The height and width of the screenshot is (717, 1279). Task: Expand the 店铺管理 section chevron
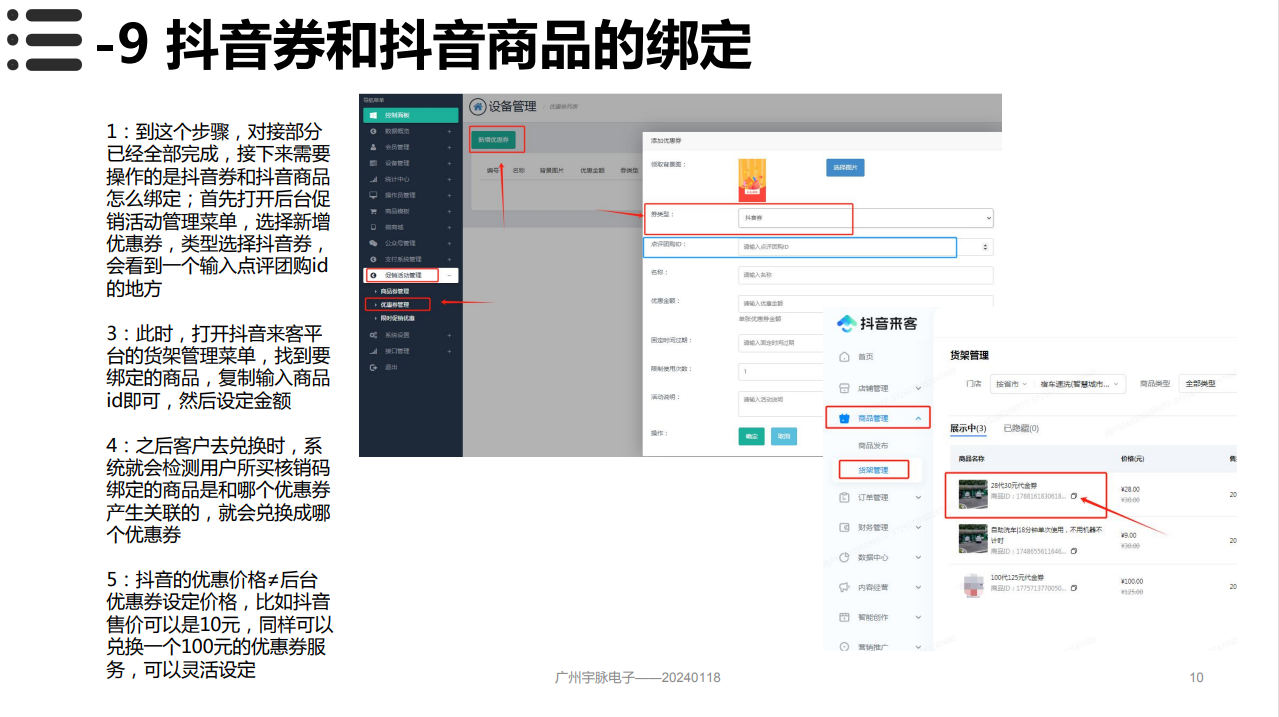coord(920,386)
